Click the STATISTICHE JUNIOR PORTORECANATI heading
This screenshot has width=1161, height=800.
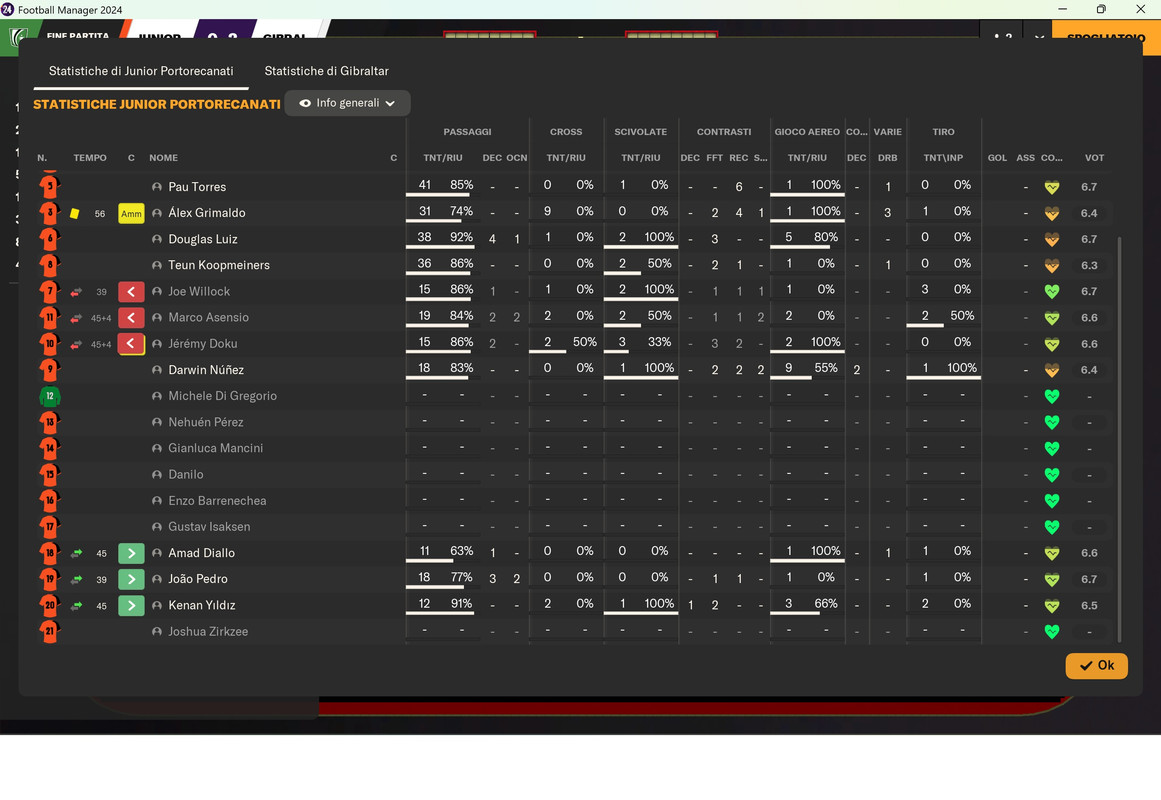click(156, 104)
